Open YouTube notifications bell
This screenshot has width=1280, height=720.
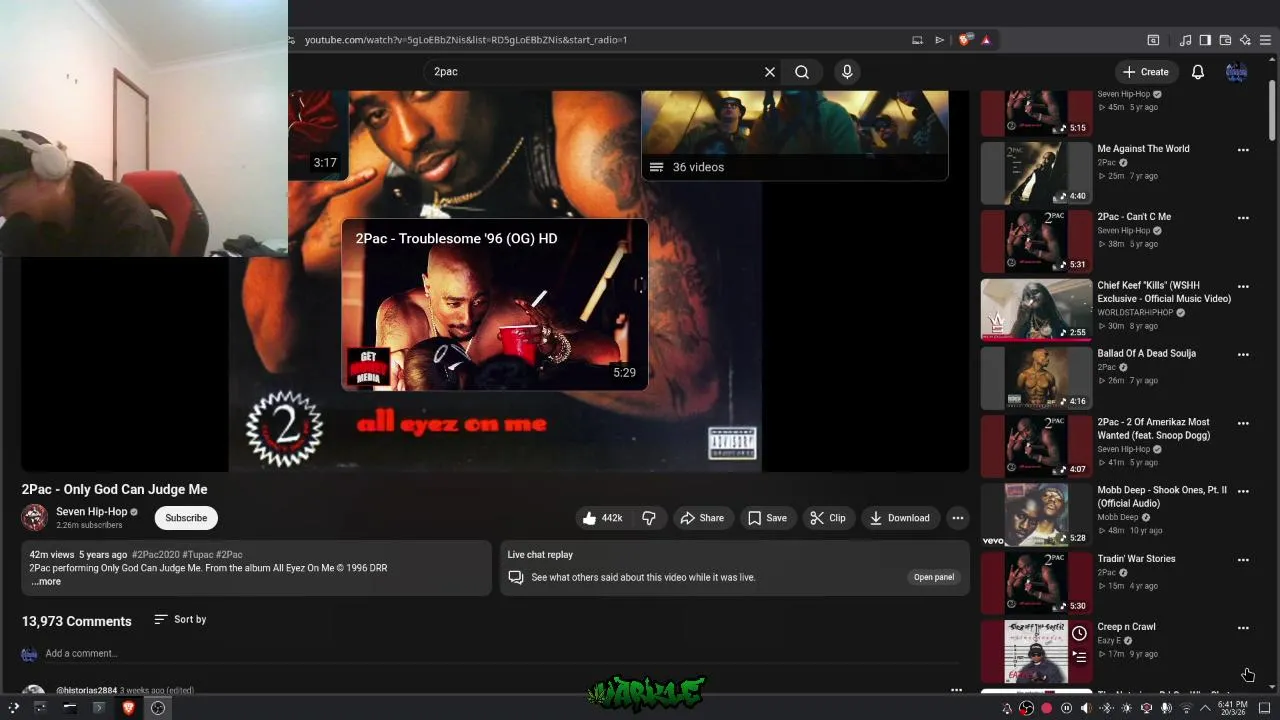pyautogui.click(x=1198, y=72)
